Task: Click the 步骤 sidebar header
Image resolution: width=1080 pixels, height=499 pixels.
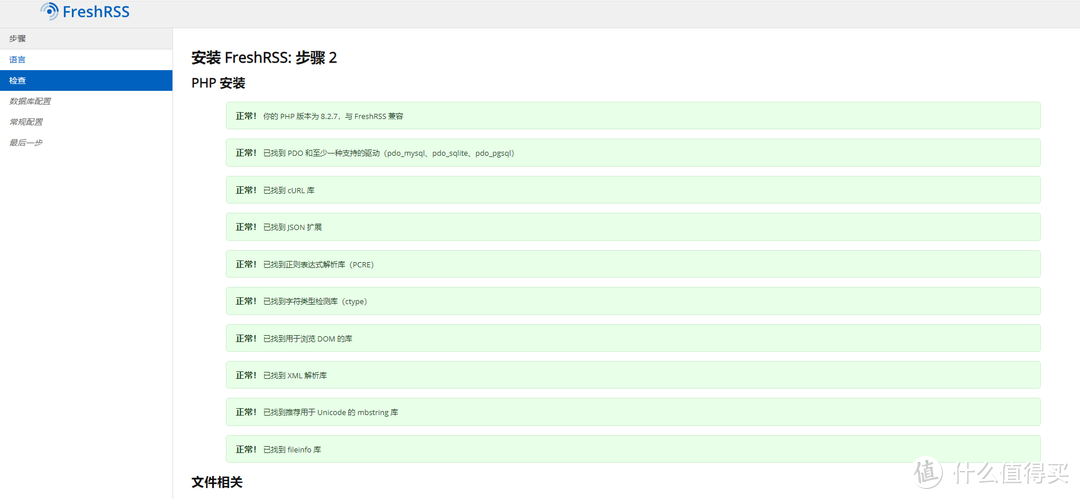Action: click(x=86, y=39)
